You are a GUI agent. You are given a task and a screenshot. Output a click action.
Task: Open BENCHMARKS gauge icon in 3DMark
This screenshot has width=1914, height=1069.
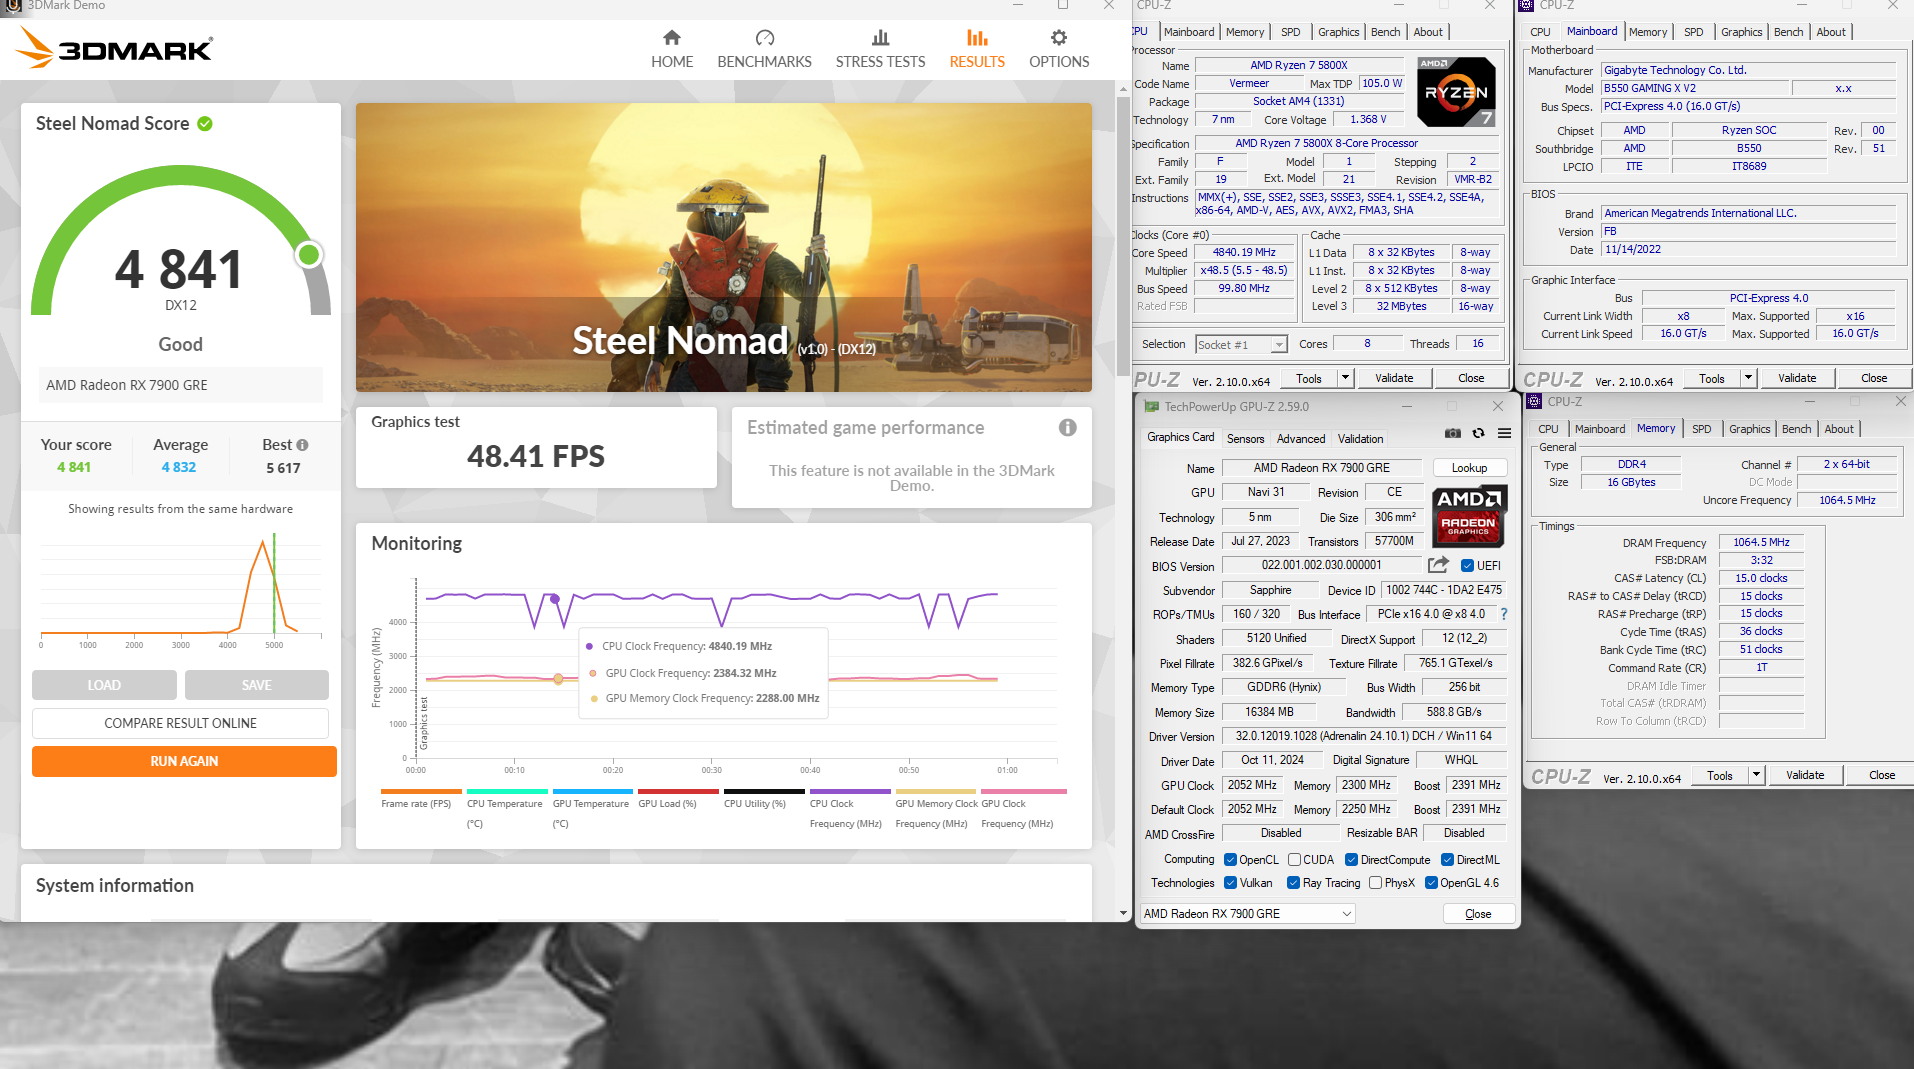pos(764,38)
